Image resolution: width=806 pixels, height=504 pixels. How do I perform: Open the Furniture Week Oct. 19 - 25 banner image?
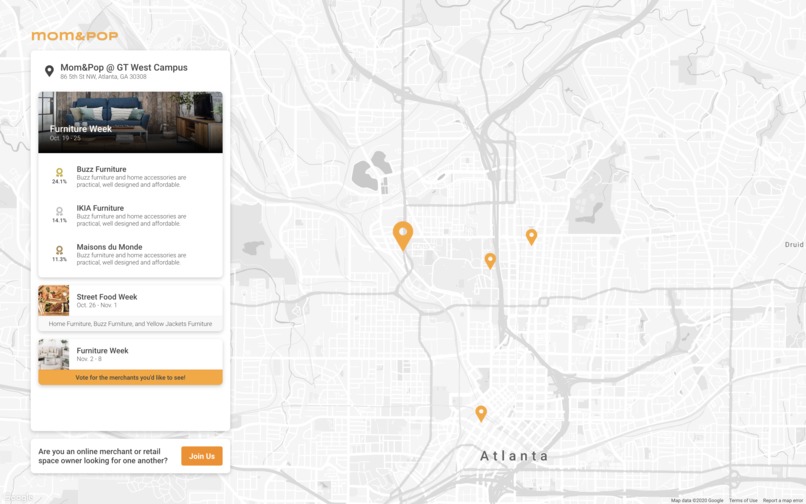point(131,122)
